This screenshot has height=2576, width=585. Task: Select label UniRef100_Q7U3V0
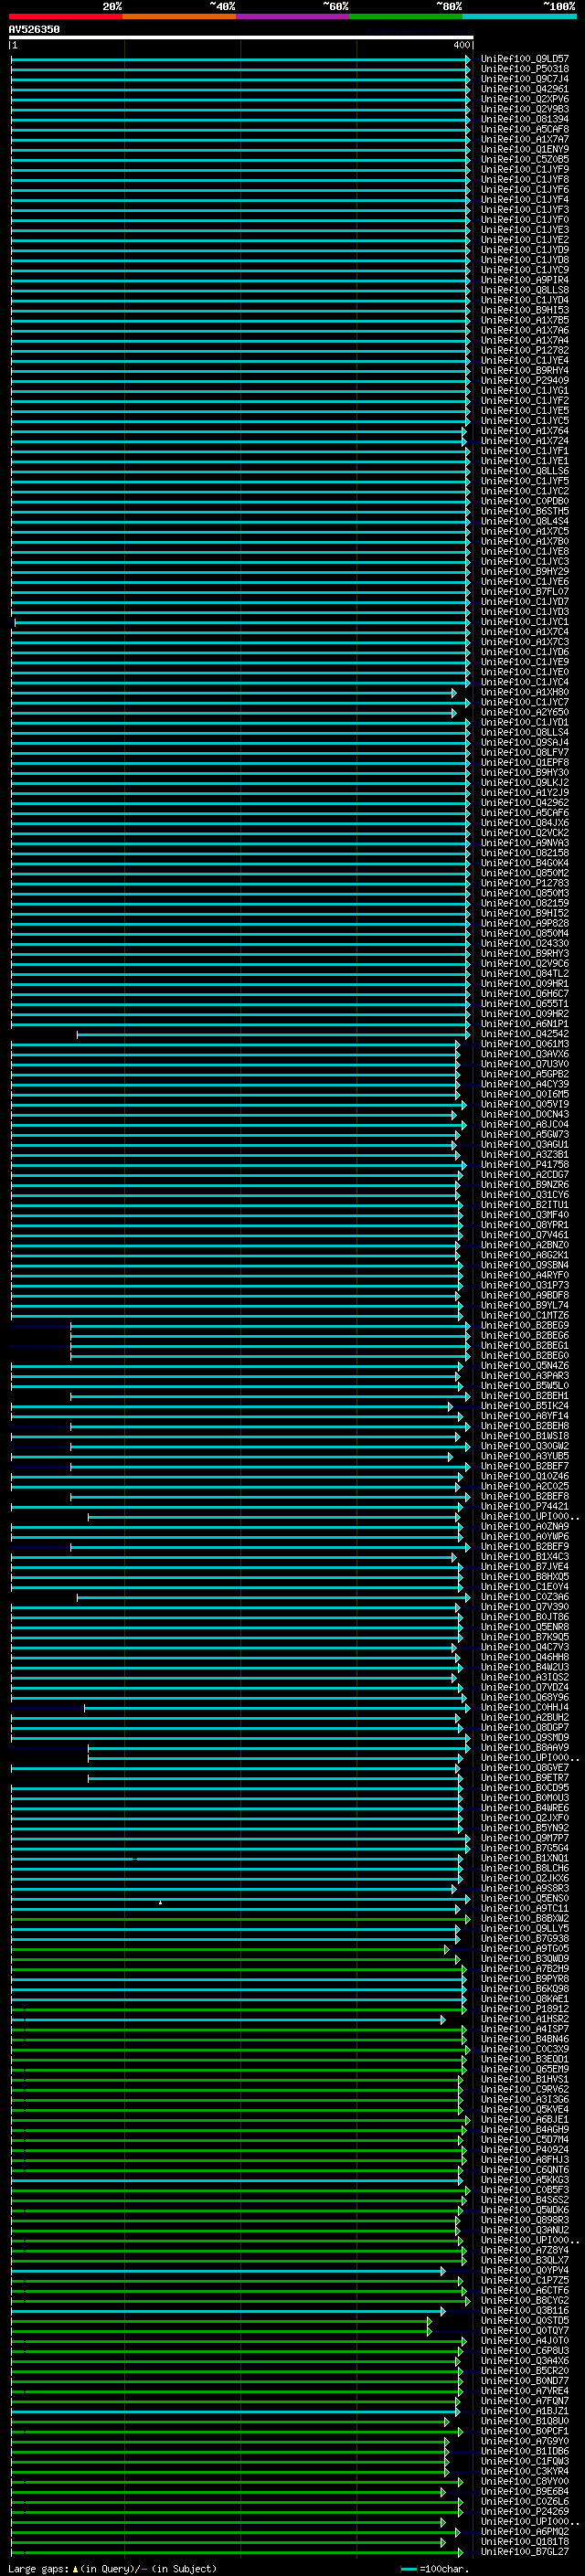(x=525, y=1064)
